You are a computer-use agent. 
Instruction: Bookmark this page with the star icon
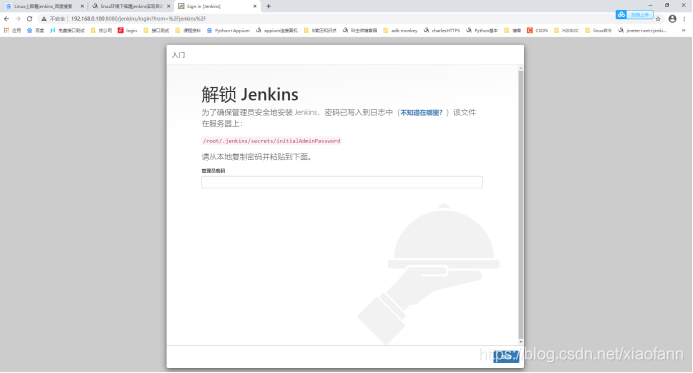[x=658, y=19]
